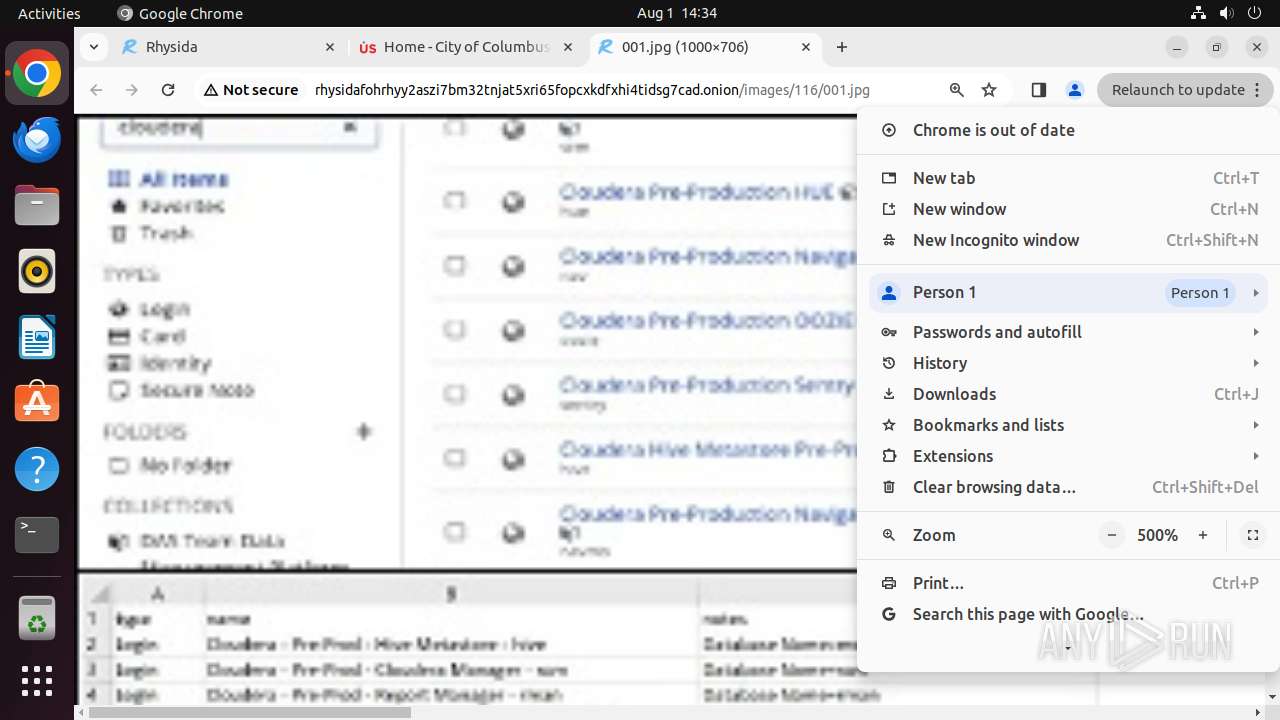
Task: Expand the Person 1 profile submenu
Action: point(1068,293)
